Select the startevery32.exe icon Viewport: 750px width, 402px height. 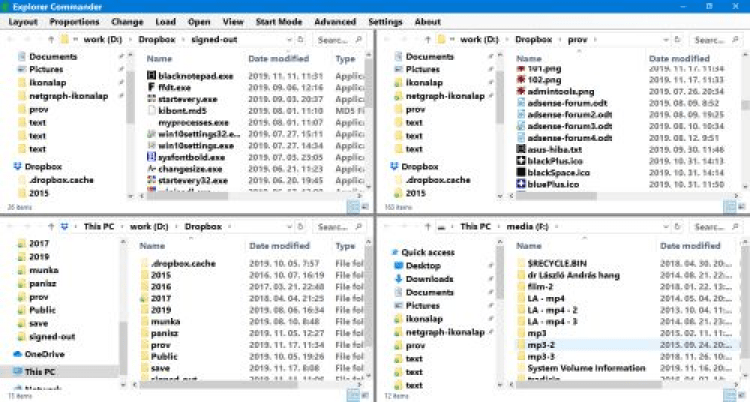click(x=151, y=180)
